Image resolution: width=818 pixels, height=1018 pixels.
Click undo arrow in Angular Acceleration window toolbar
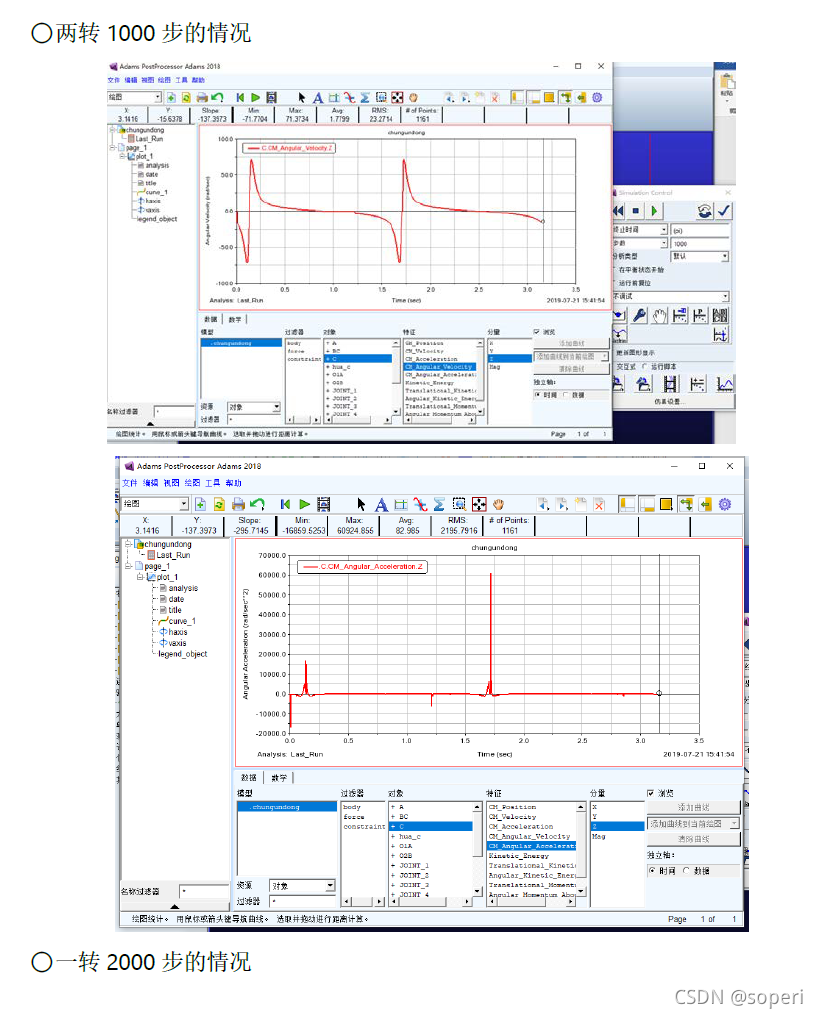tap(258, 504)
